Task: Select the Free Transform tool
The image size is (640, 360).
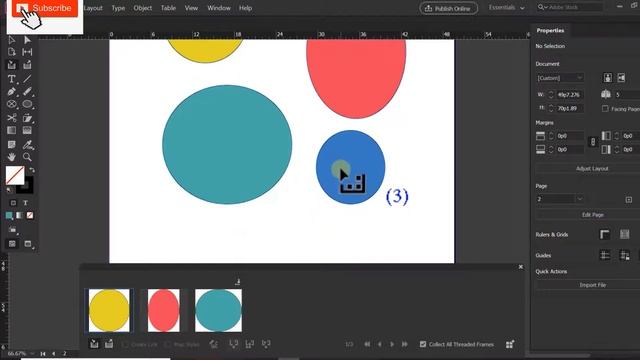Action: coord(27,118)
